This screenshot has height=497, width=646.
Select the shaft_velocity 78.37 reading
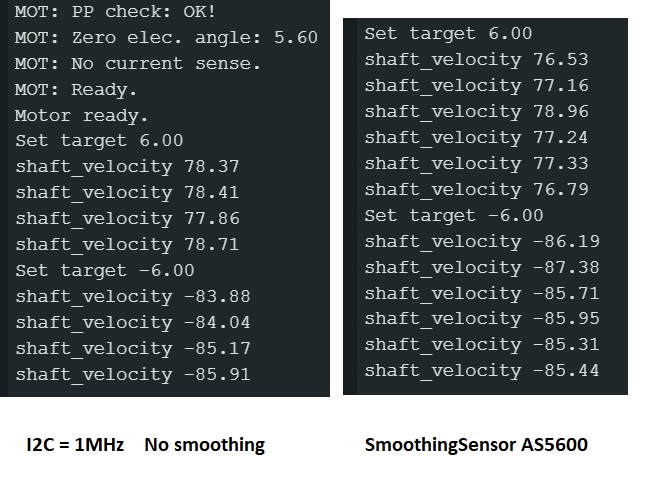[128, 167]
